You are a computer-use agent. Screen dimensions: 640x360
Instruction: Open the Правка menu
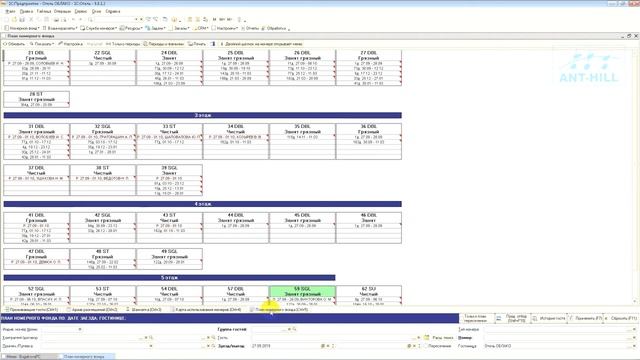click(x=26, y=11)
